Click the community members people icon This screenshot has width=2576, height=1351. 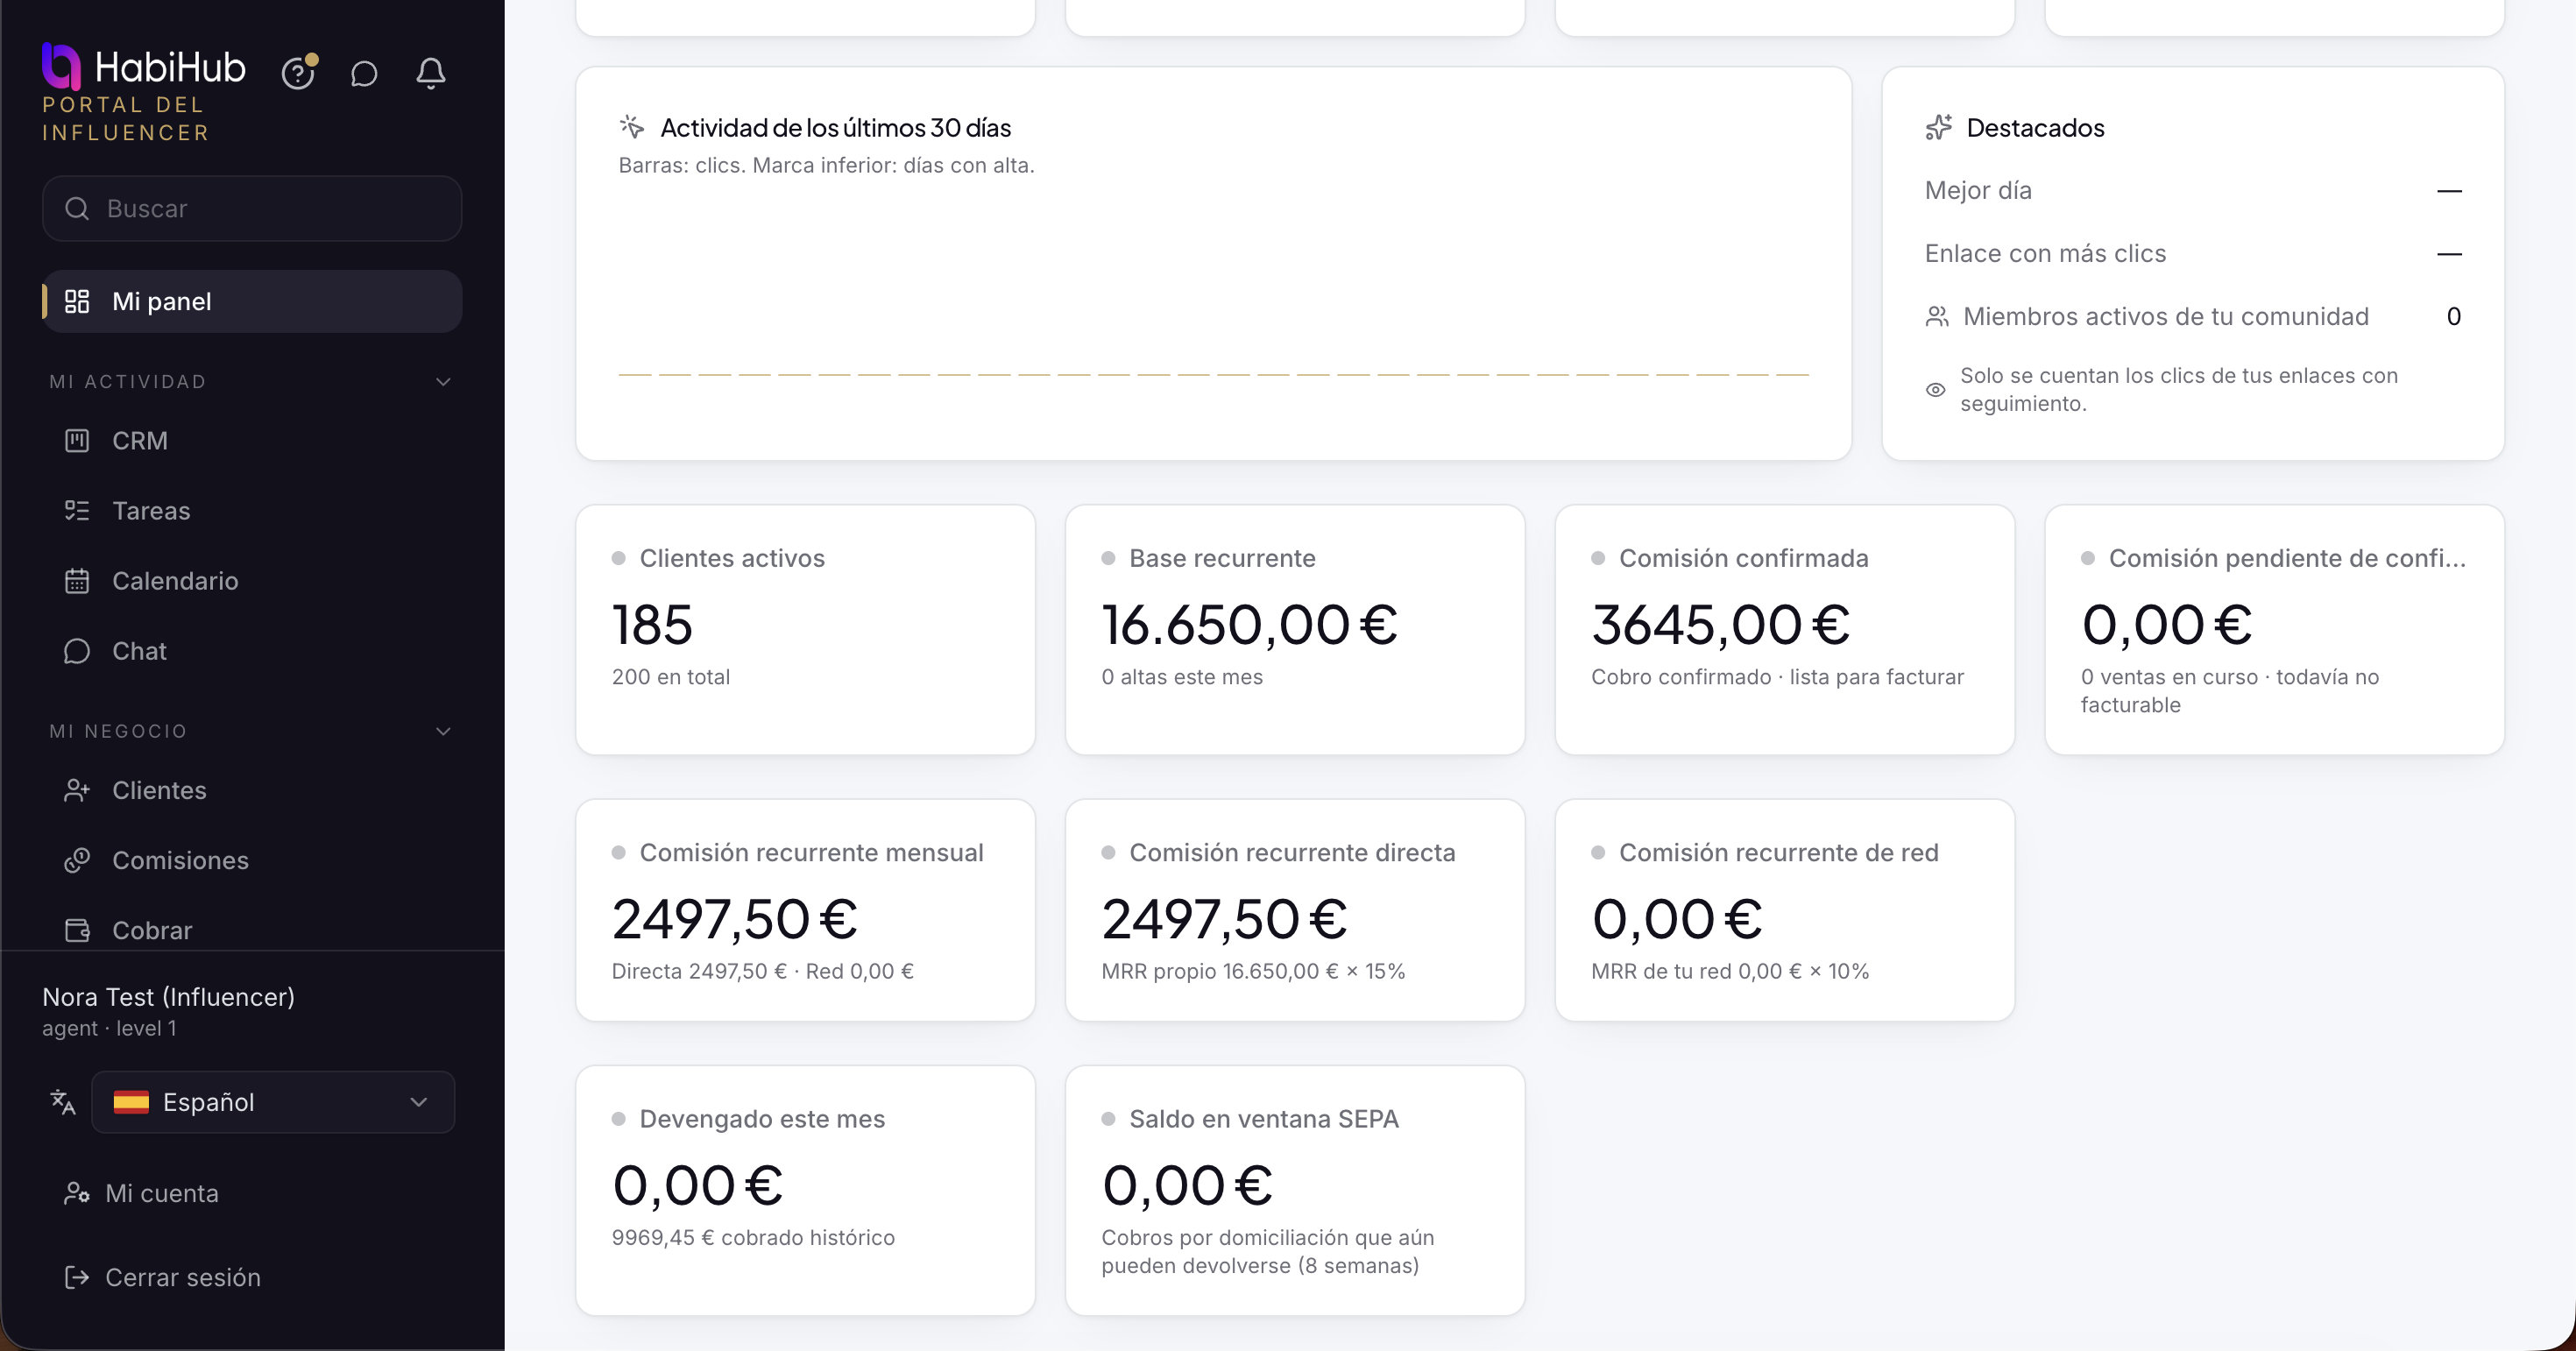[1937, 317]
